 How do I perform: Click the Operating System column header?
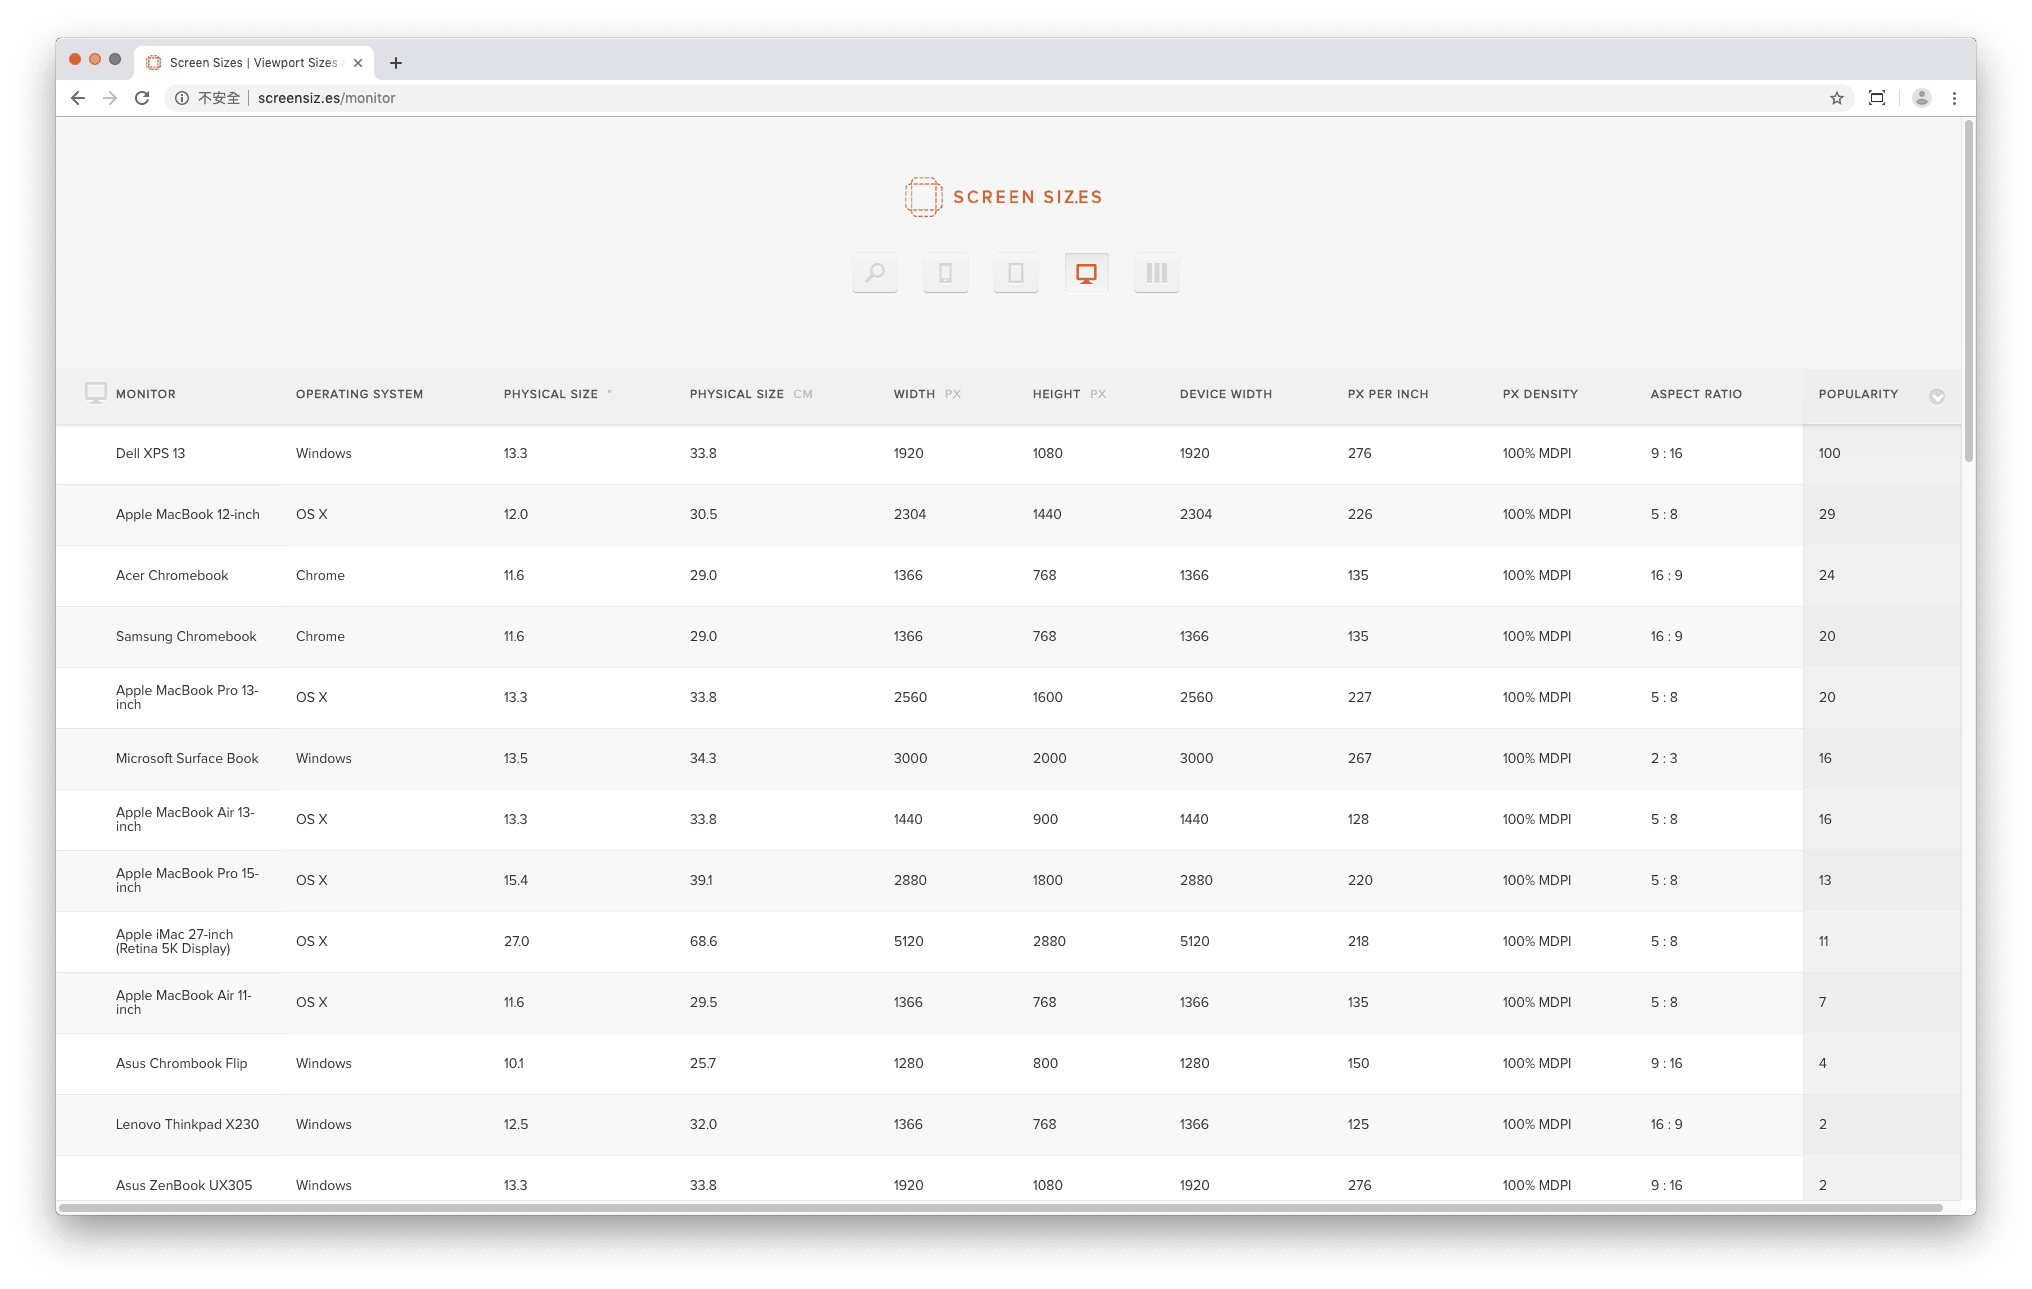click(x=359, y=394)
